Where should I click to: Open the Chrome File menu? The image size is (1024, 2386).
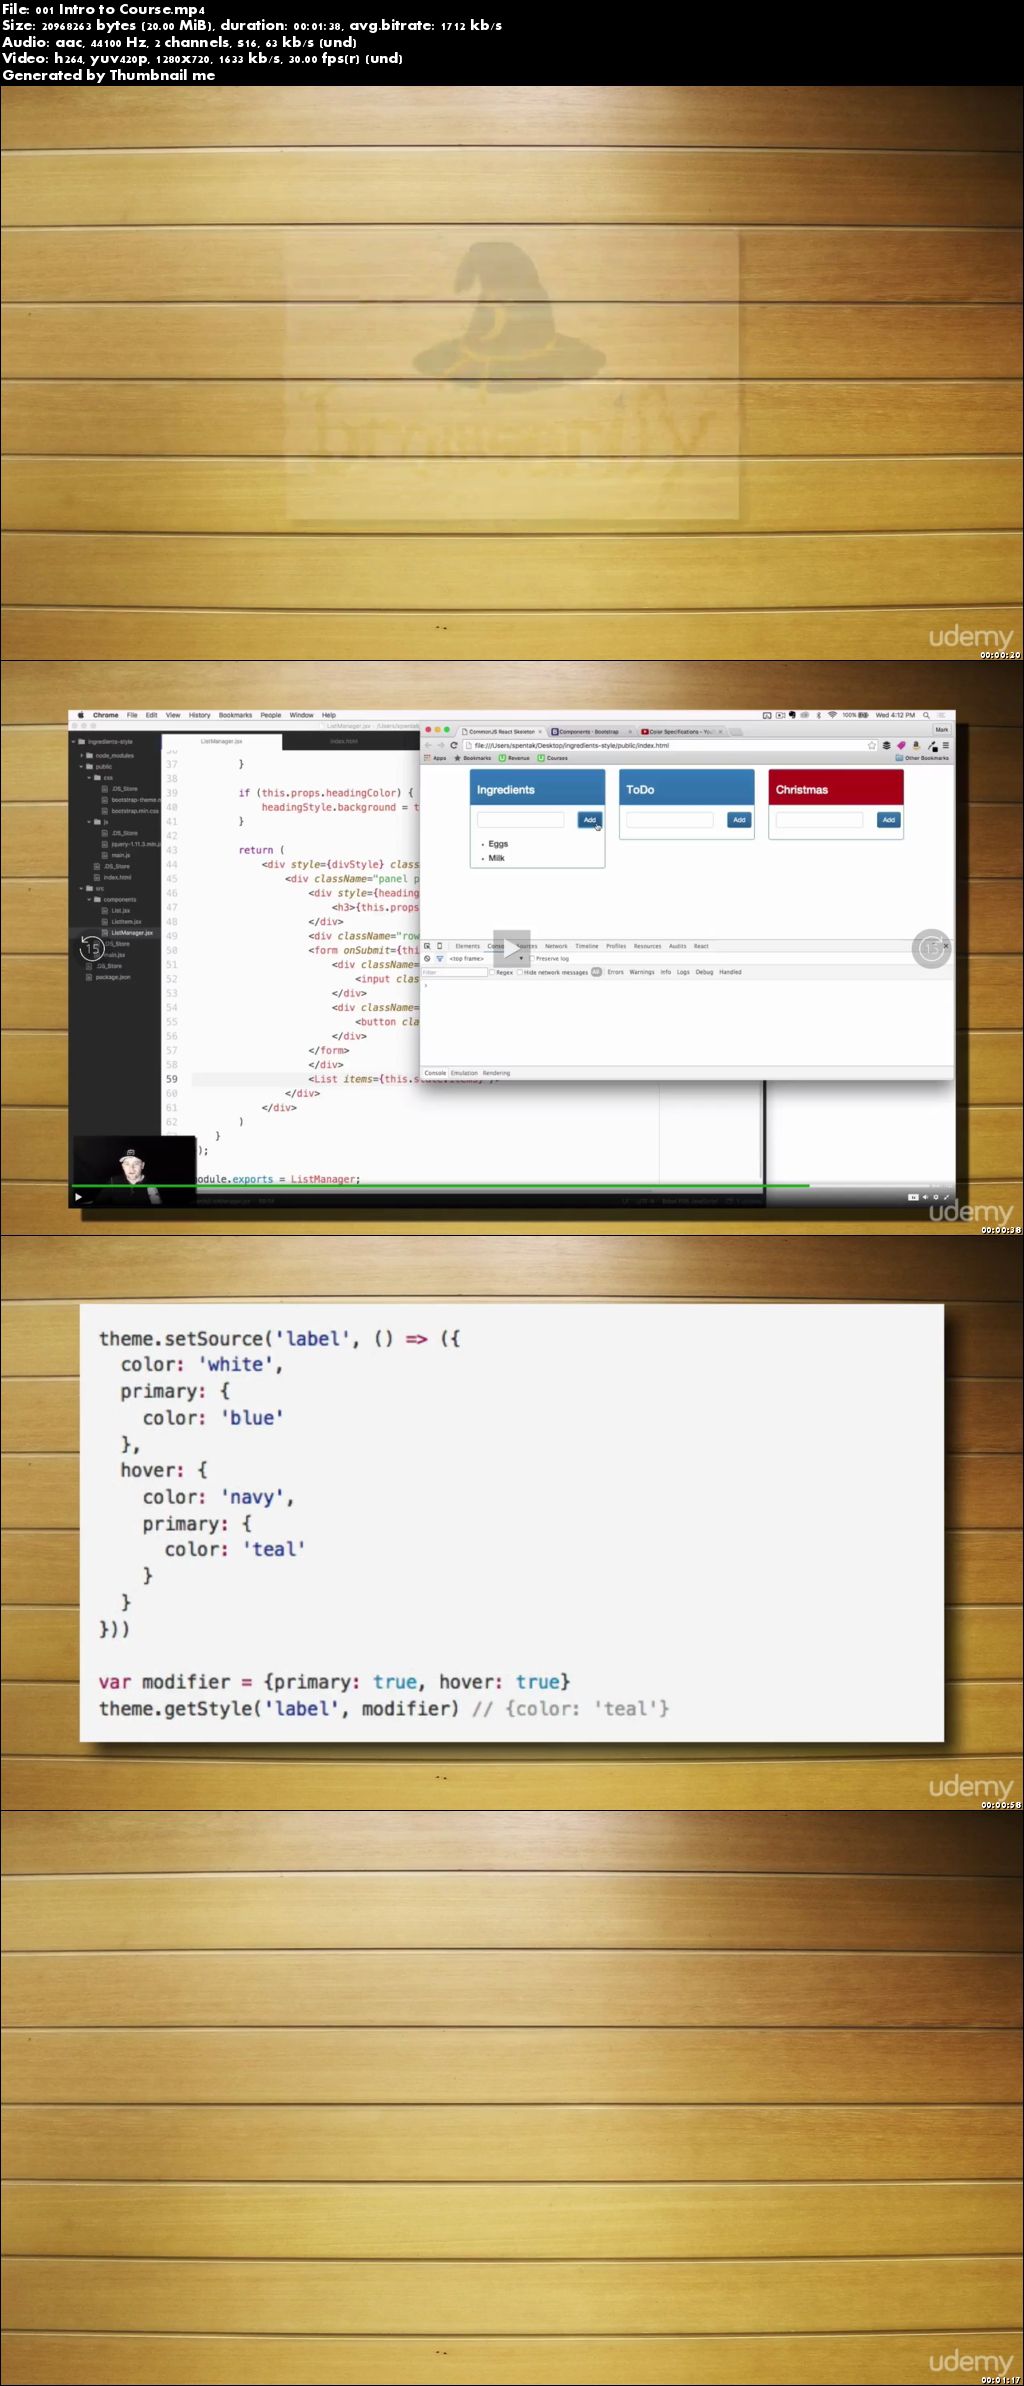(x=132, y=715)
